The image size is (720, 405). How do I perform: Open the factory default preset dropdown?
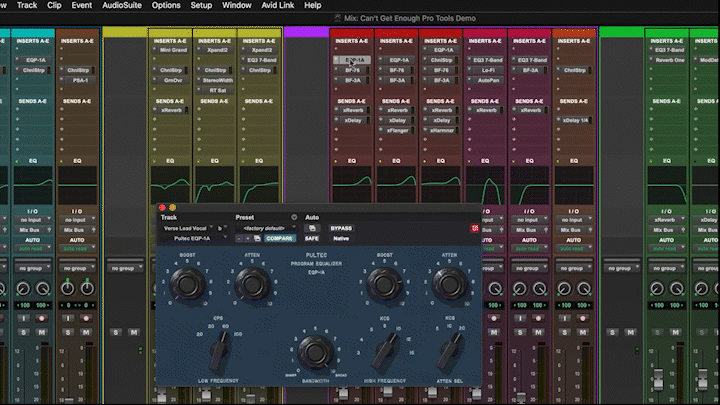pos(266,228)
